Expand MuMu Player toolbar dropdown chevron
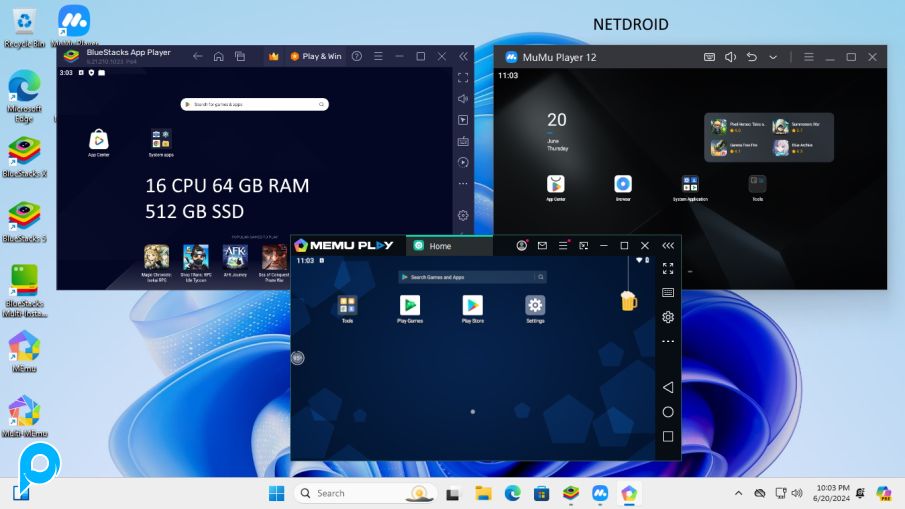905x509 pixels. coord(773,58)
